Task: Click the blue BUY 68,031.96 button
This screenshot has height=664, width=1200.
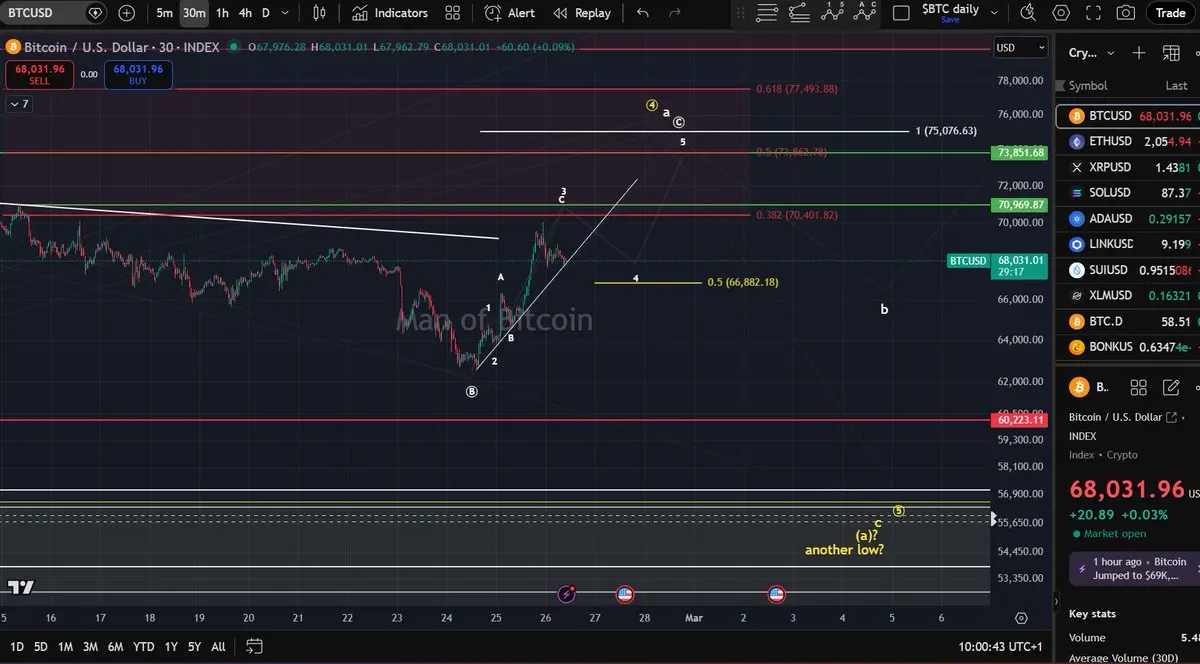Action: tap(139, 75)
